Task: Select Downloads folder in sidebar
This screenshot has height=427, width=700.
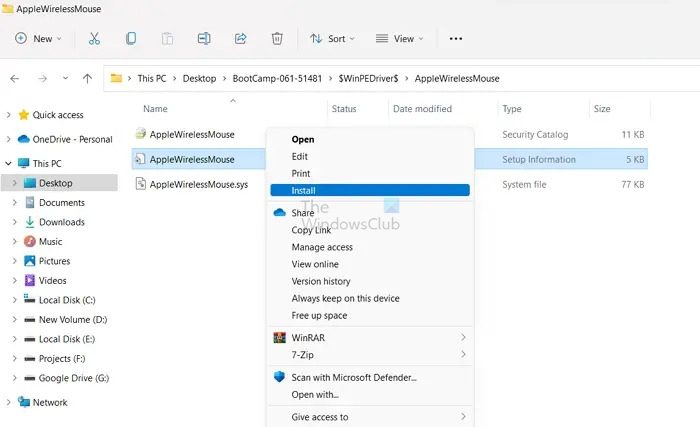Action: pos(61,222)
